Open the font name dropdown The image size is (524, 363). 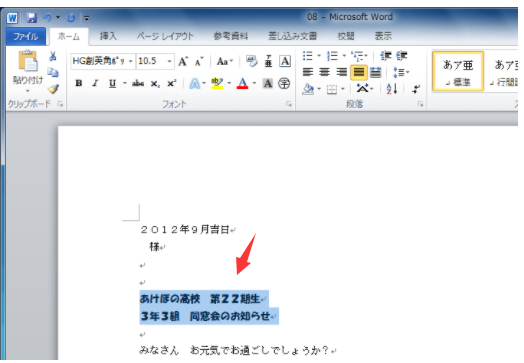click(131, 61)
